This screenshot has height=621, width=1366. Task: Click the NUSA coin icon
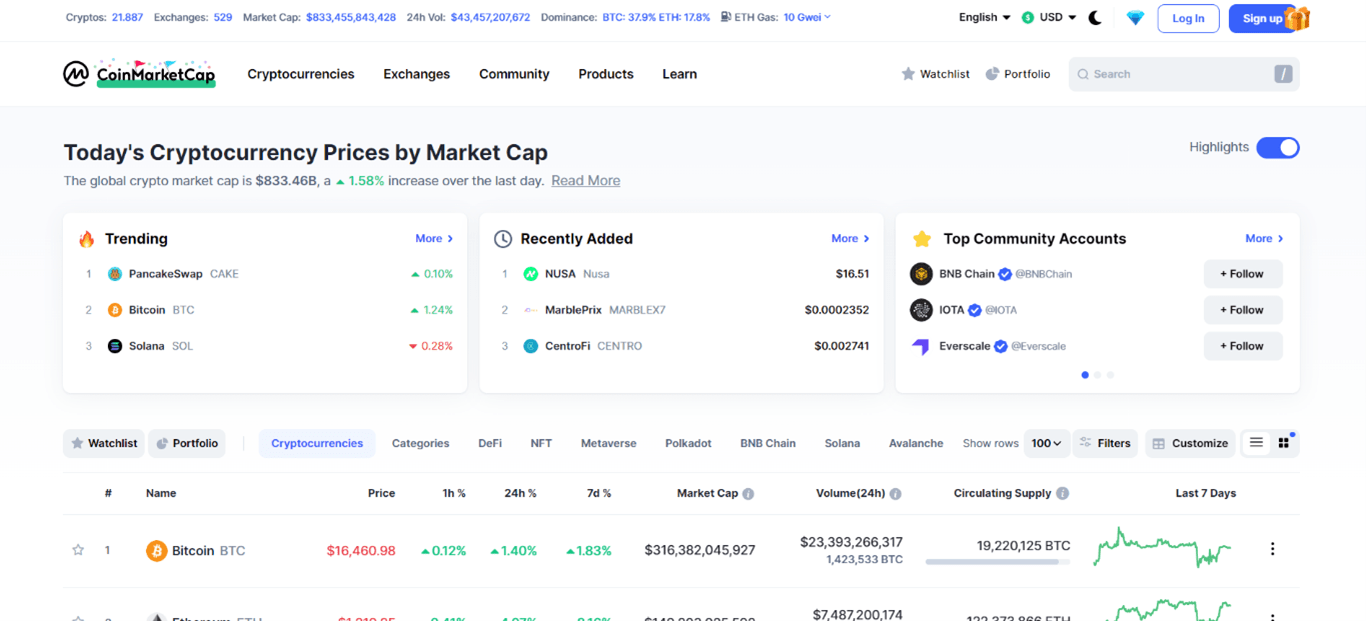[531, 274]
